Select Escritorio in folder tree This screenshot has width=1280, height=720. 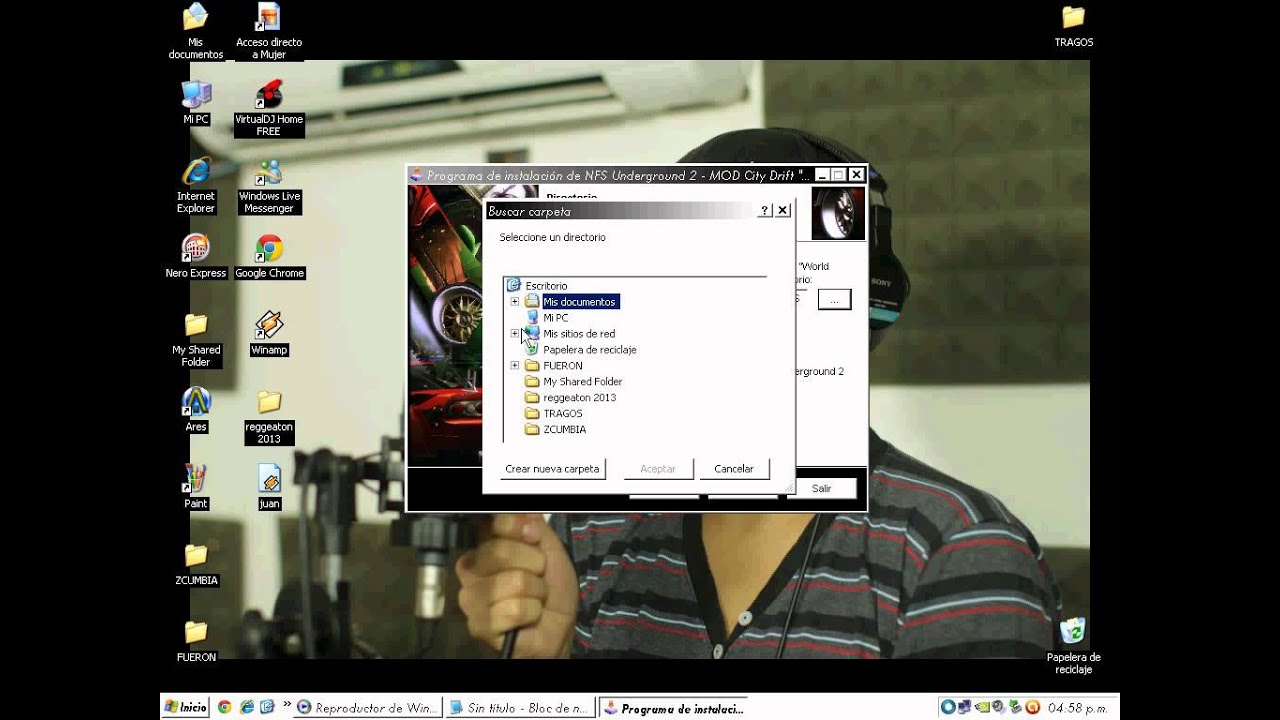[x=545, y=285]
